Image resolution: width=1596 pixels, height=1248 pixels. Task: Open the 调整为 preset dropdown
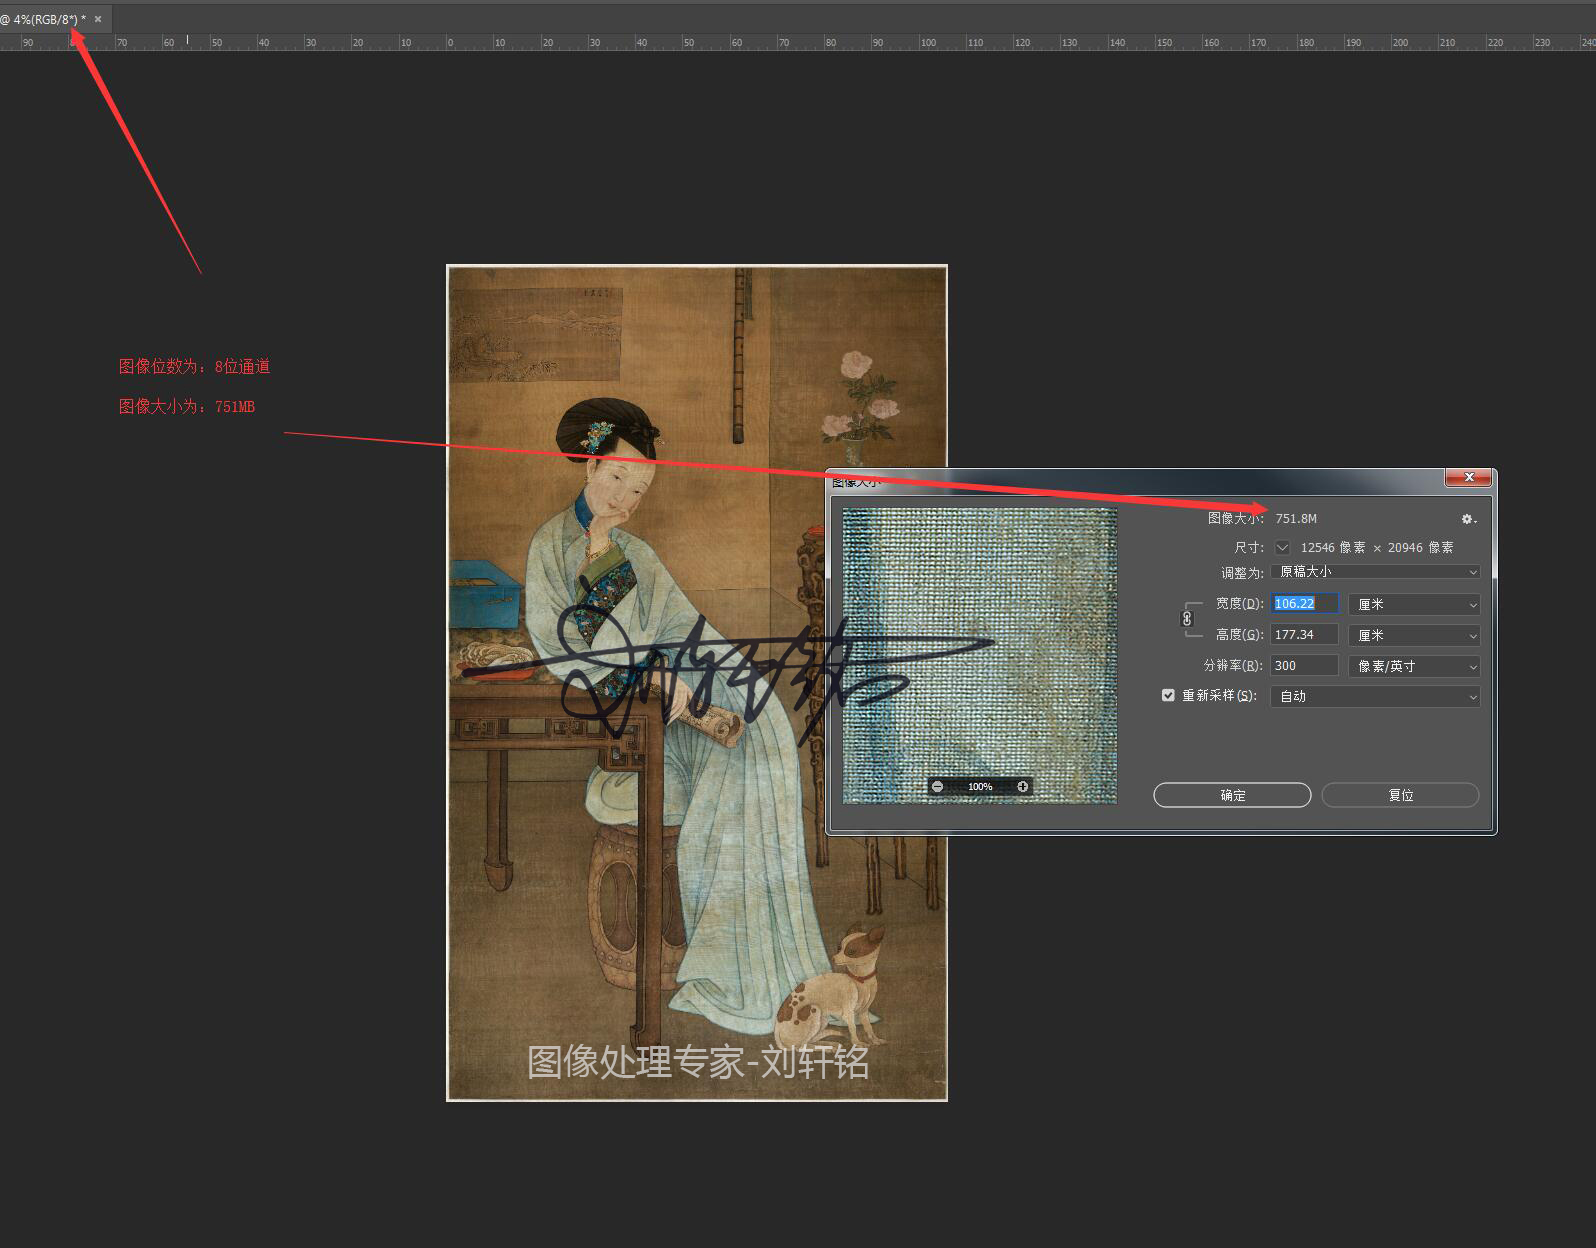(1375, 572)
